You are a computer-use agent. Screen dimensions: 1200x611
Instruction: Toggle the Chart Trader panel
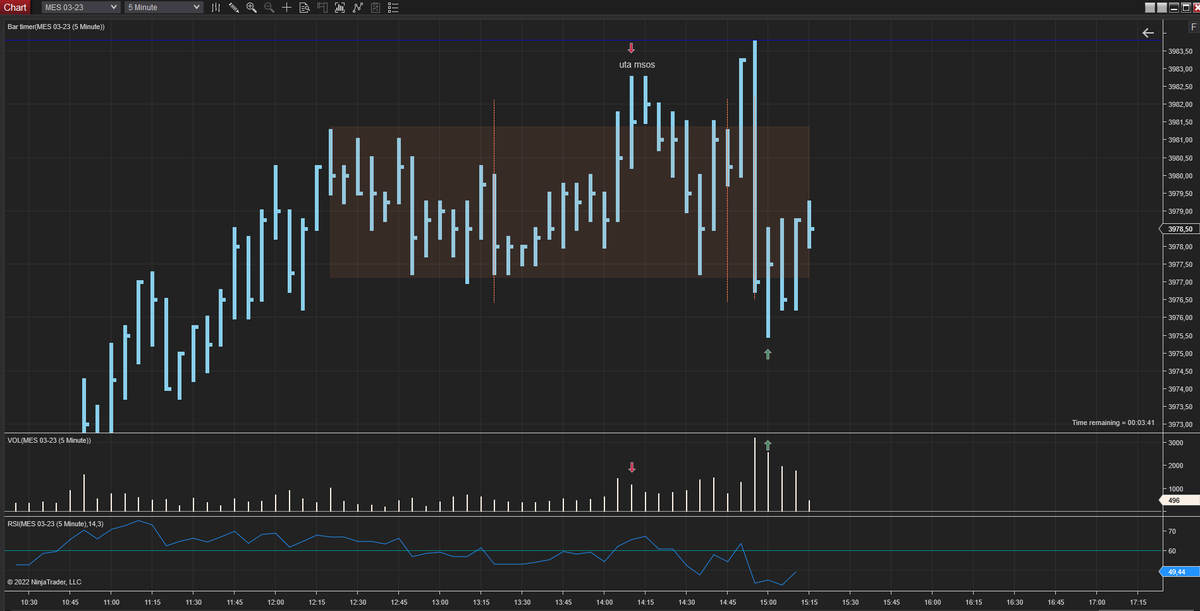322,7
